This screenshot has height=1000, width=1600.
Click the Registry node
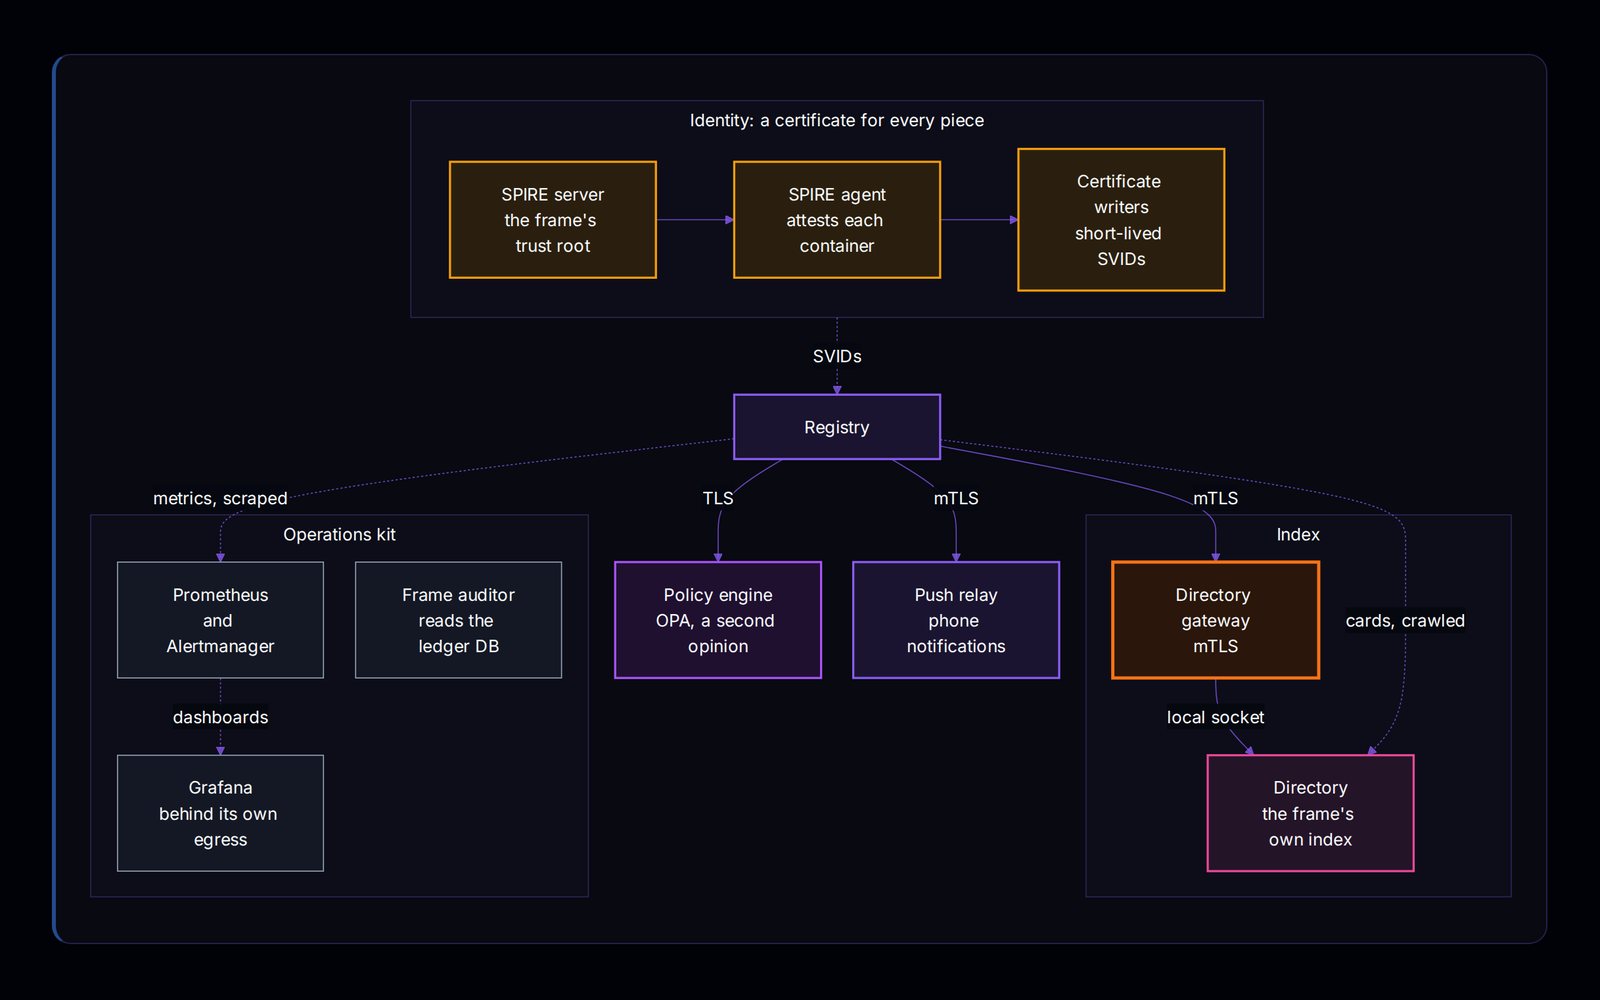(x=837, y=427)
